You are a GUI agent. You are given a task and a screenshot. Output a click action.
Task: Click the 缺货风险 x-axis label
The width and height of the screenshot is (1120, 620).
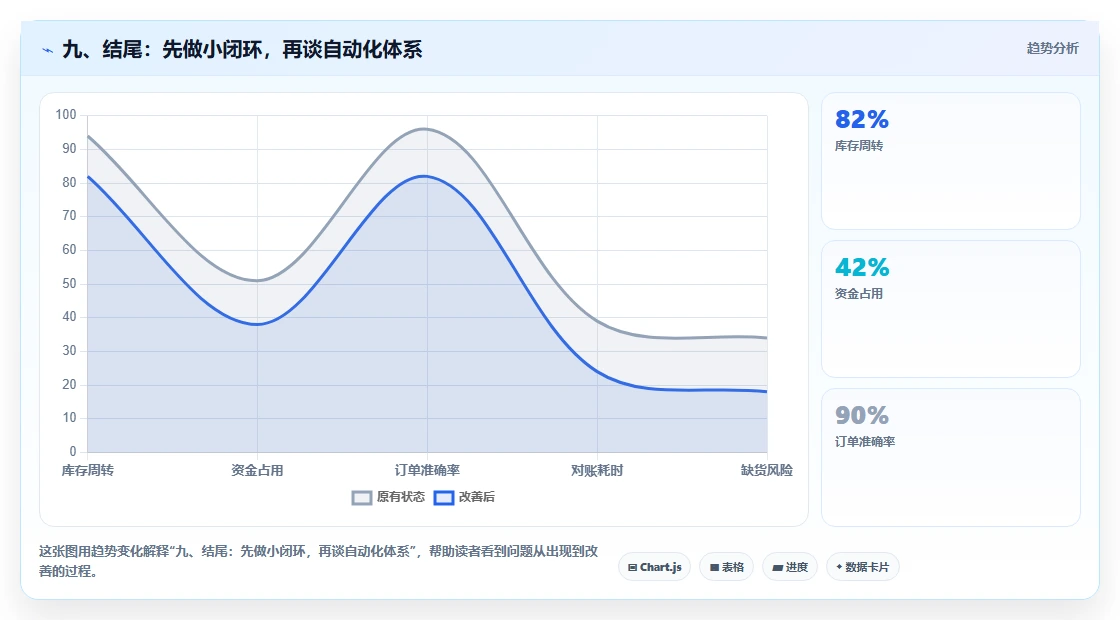click(x=766, y=470)
